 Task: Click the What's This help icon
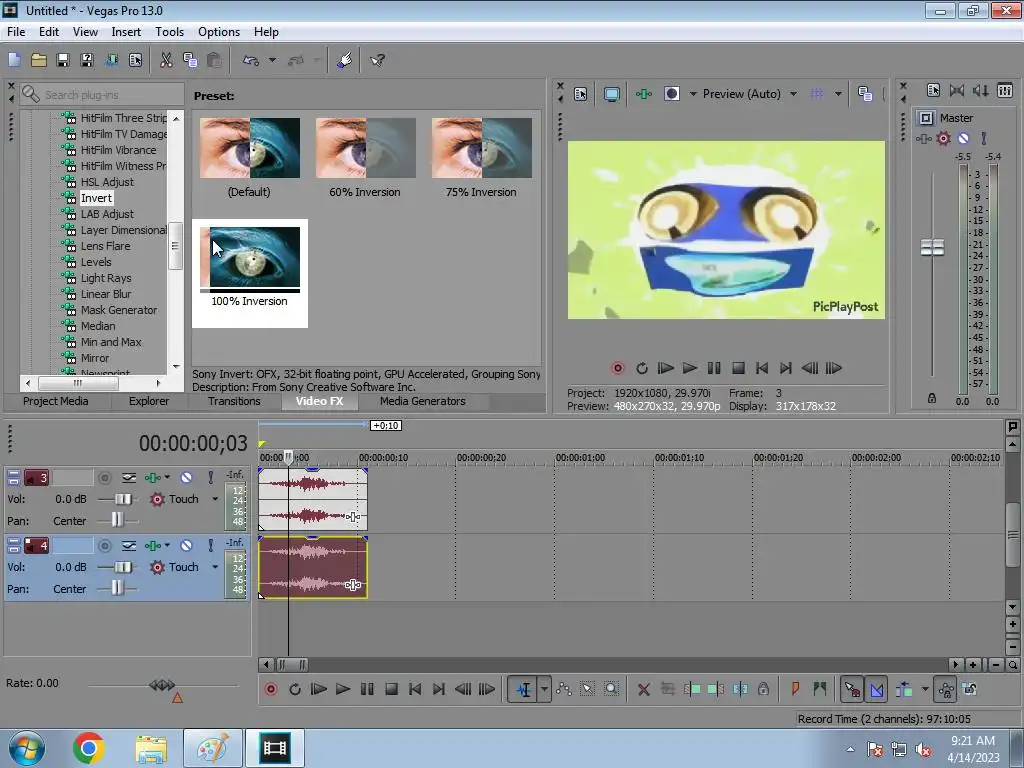tap(377, 60)
